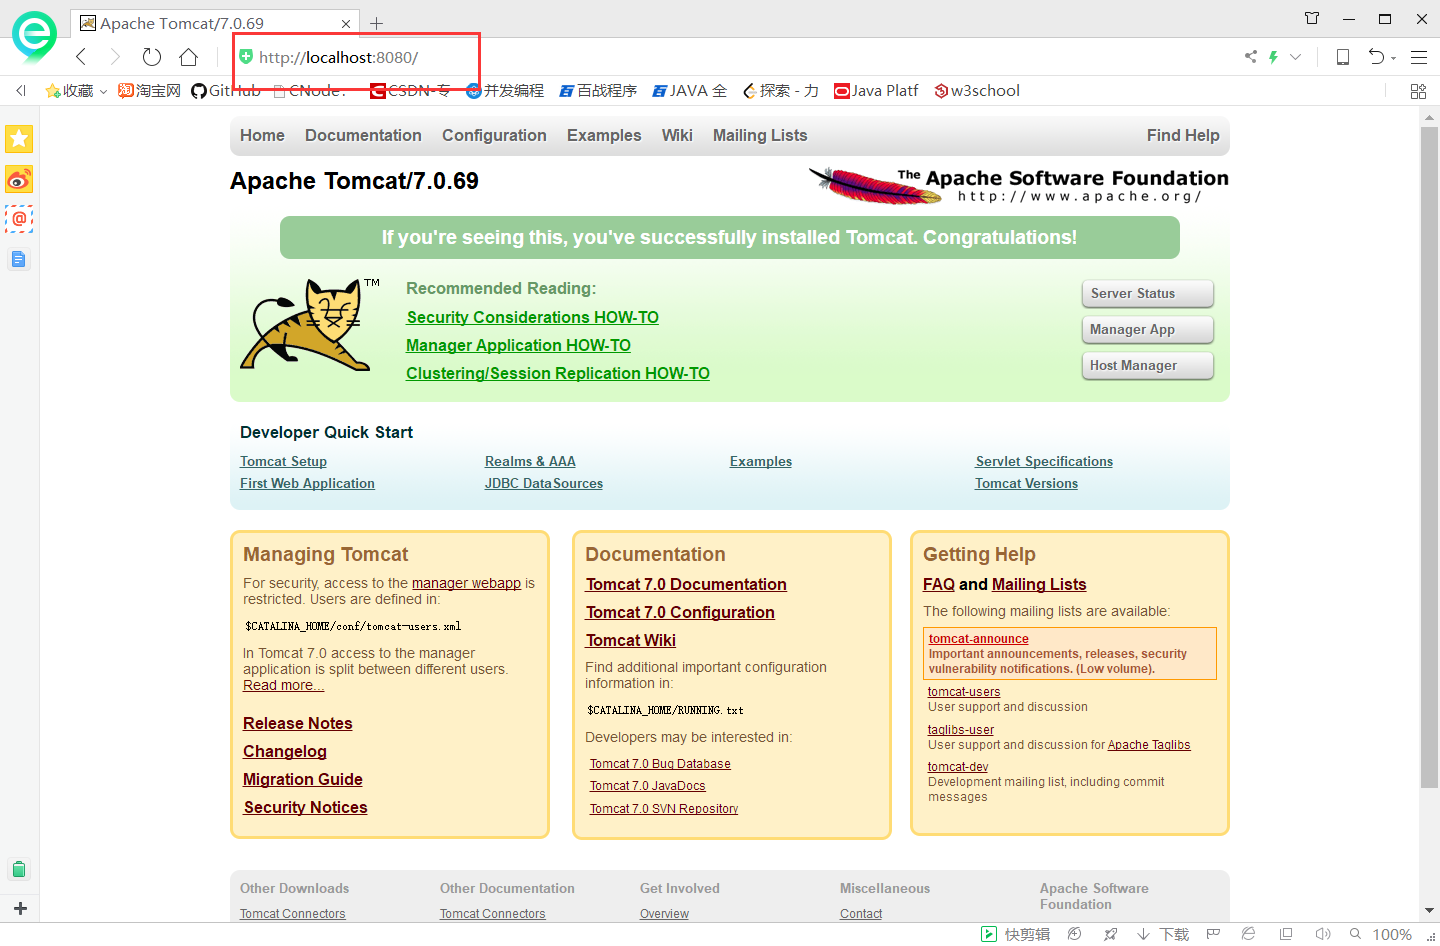This screenshot has height=946, width=1440.
Task: Open the Changelog link
Action: [285, 752]
